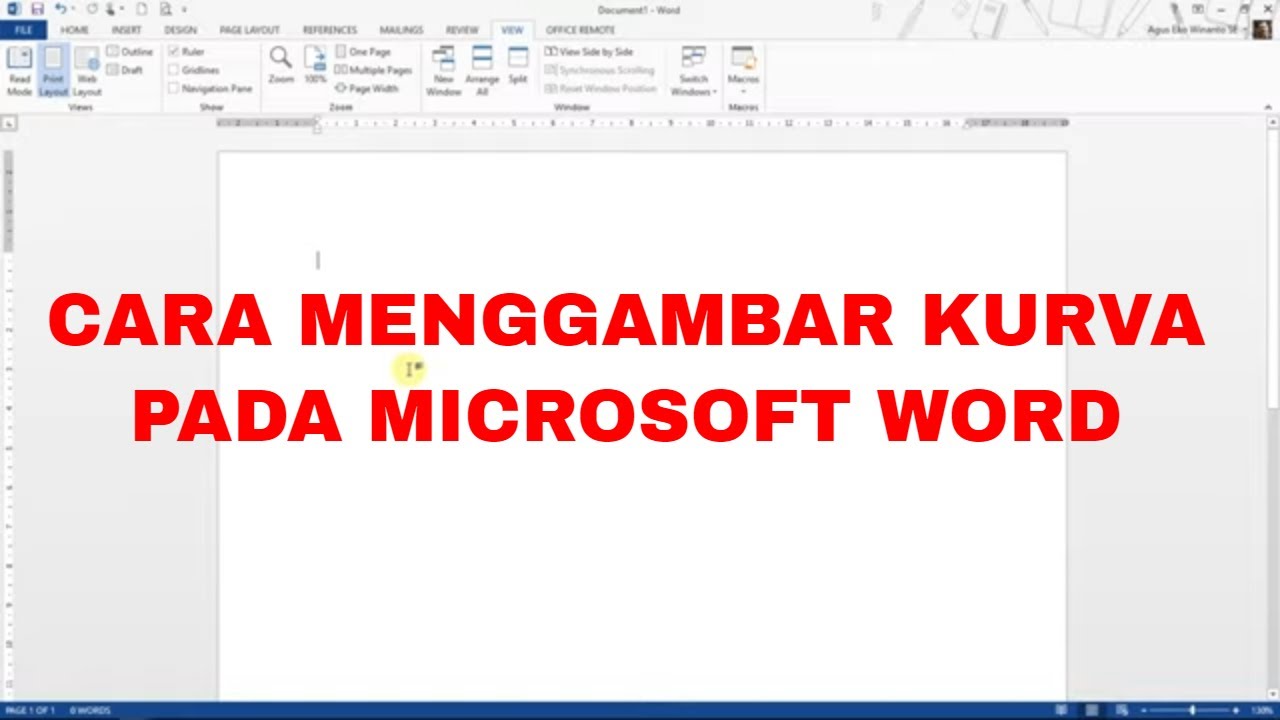This screenshot has height=720, width=1280.
Task: Open Switch Windows dropdown
Action: click(x=694, y=71)
